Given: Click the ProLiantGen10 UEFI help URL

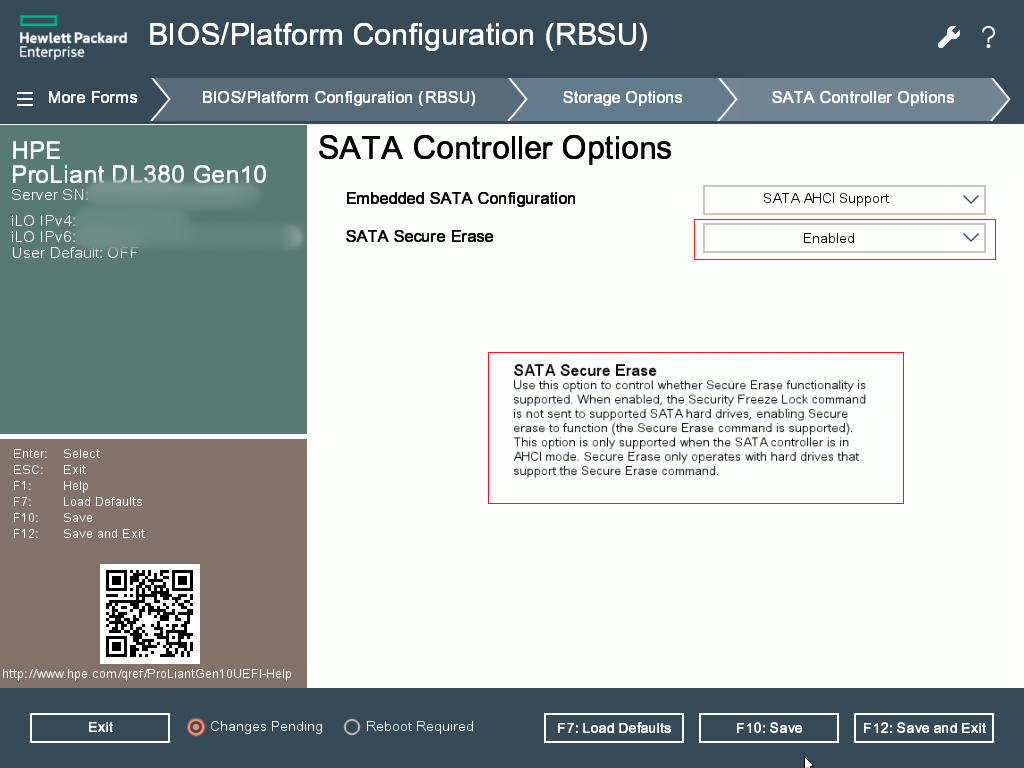Looking at the screenshot, I should click(146, 674).
